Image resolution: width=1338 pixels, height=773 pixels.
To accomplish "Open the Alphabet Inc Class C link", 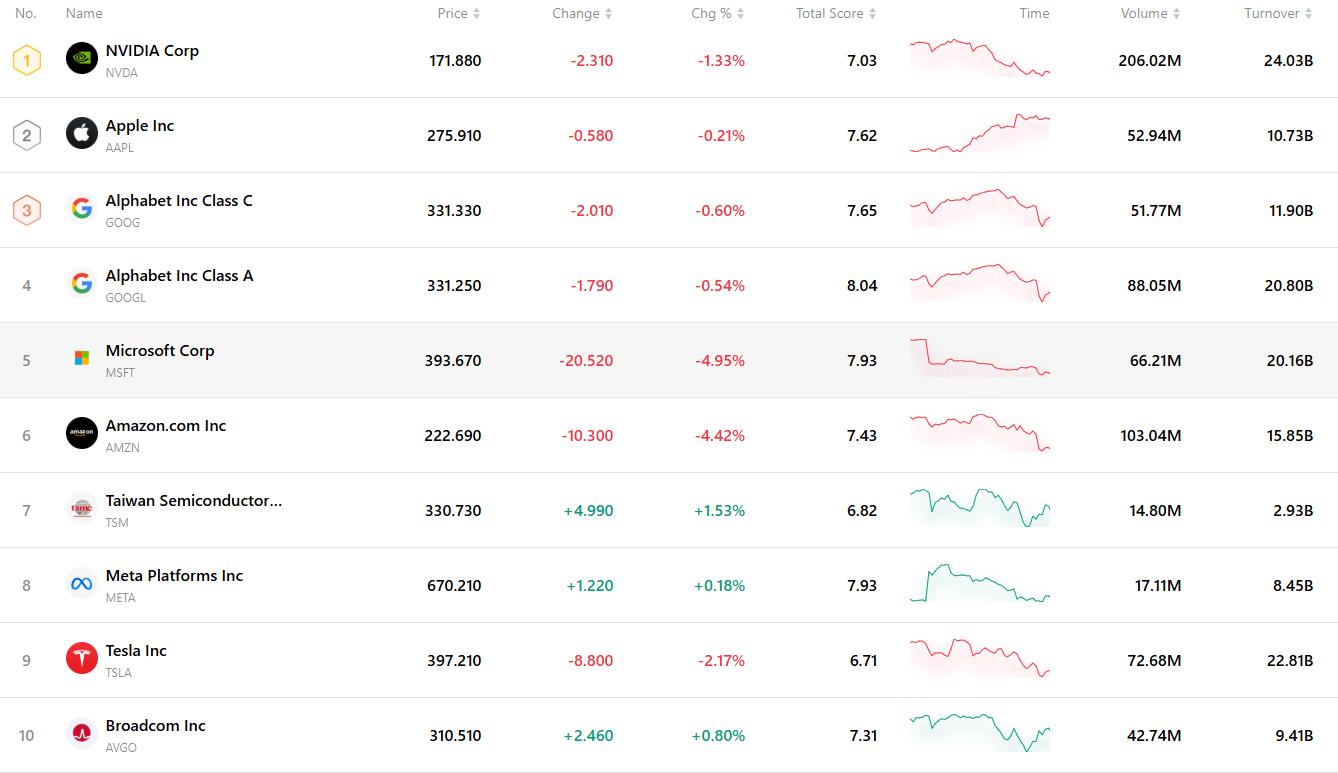I will pyautogui.click(x=179, y=200).
